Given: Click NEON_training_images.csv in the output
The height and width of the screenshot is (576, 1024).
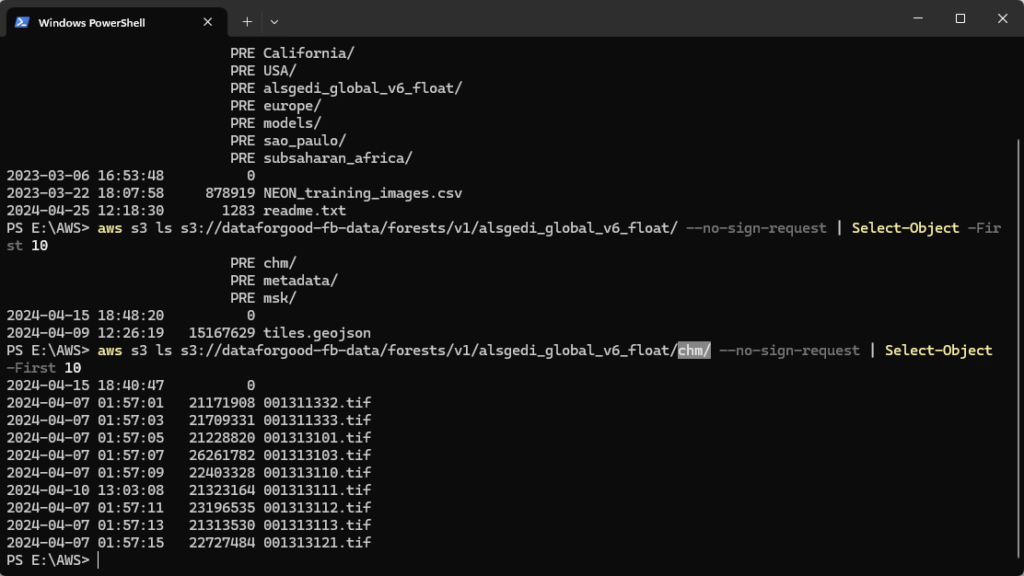Looking at the screenshot, I should point(362,193).
